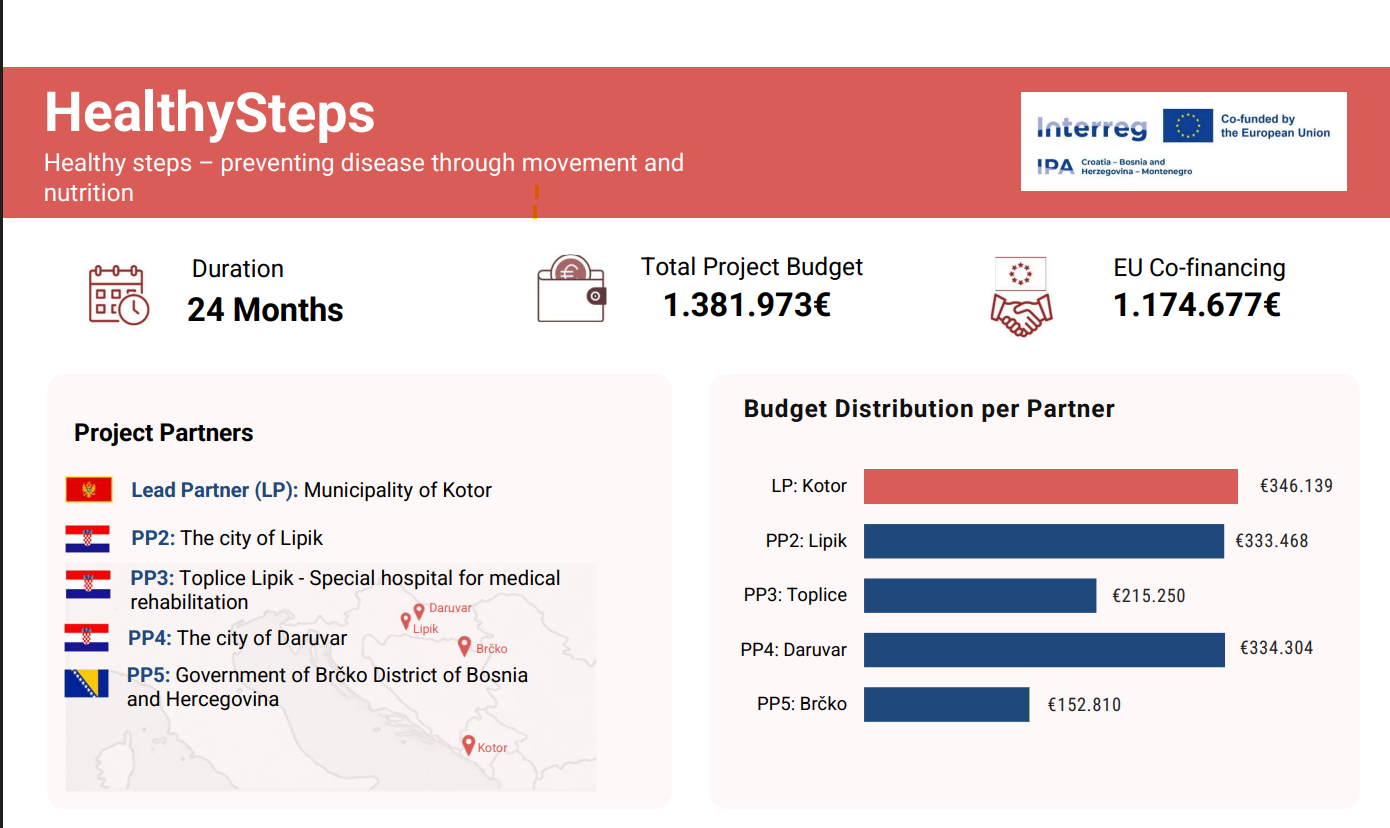Click the Interreg IPA logo banner
Screen dimensions: 1390x828
[x=1184, y=141]
